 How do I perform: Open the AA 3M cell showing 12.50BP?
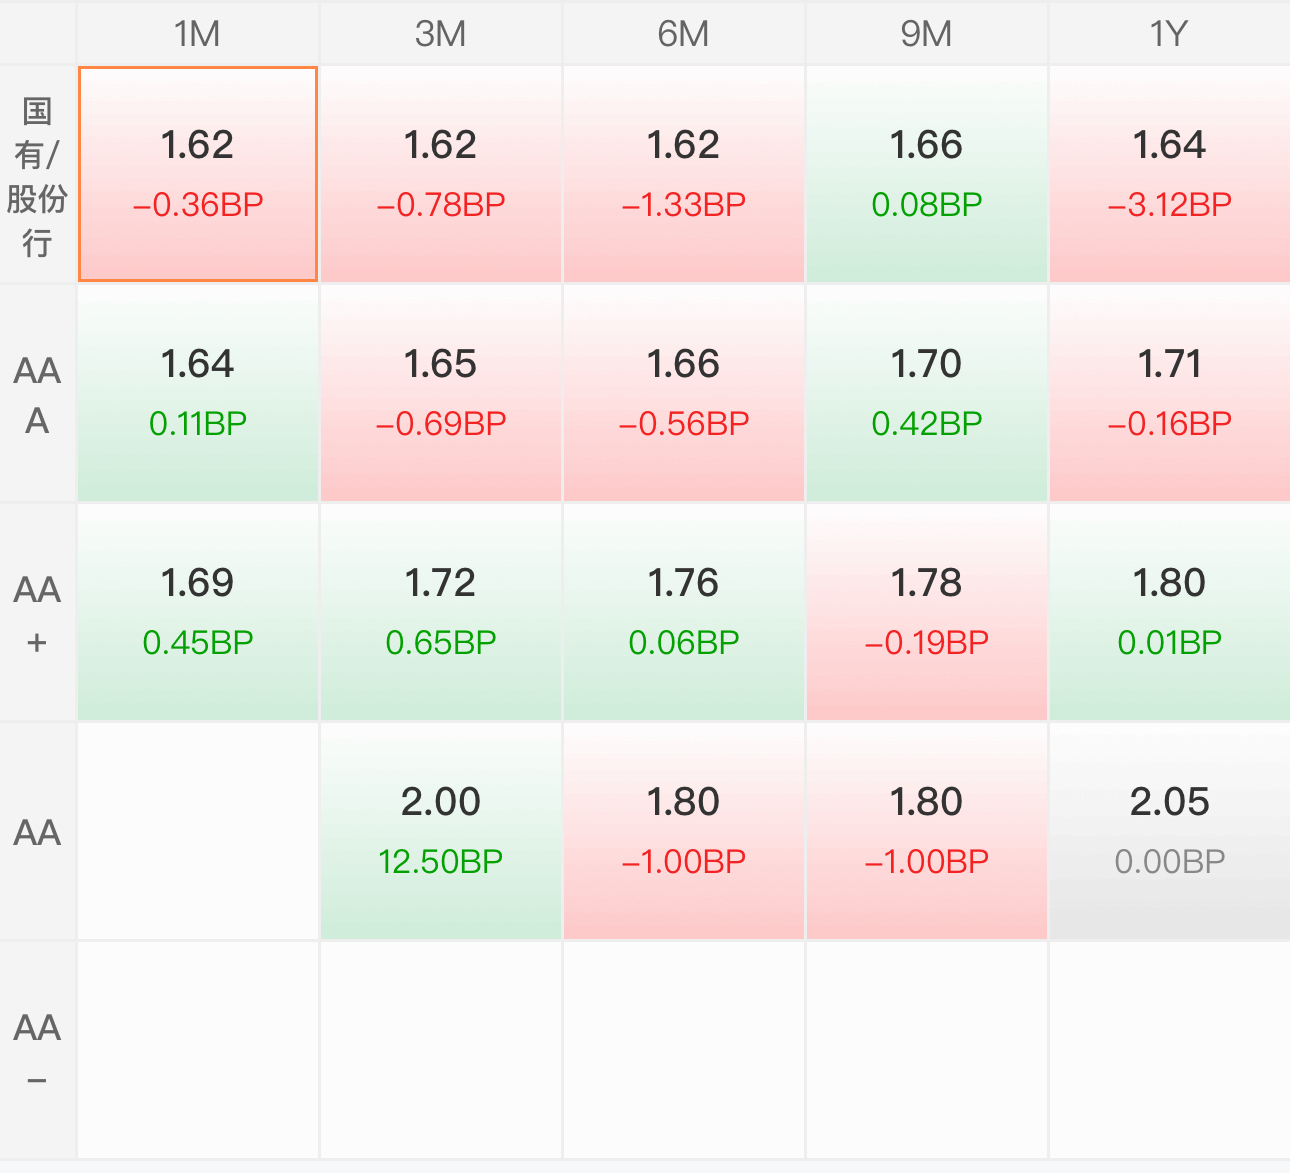point(441,832)
